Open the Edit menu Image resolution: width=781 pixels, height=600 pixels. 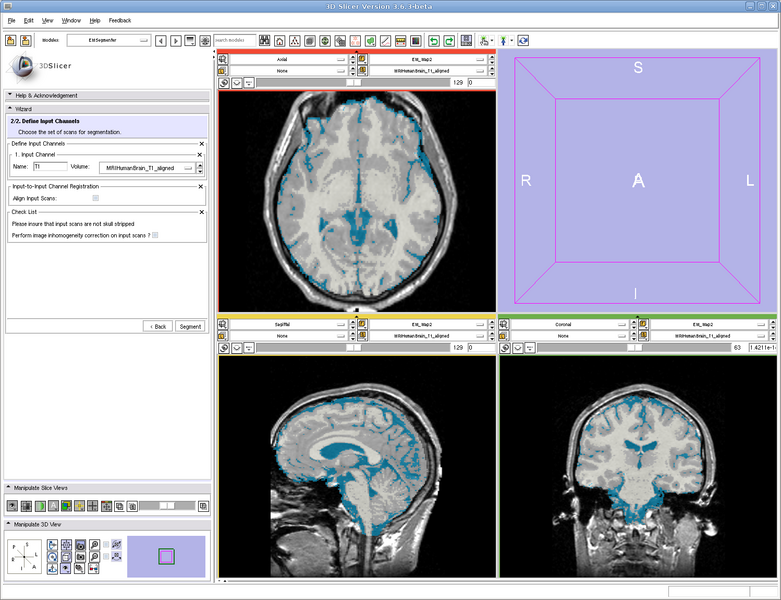(28, 20)
